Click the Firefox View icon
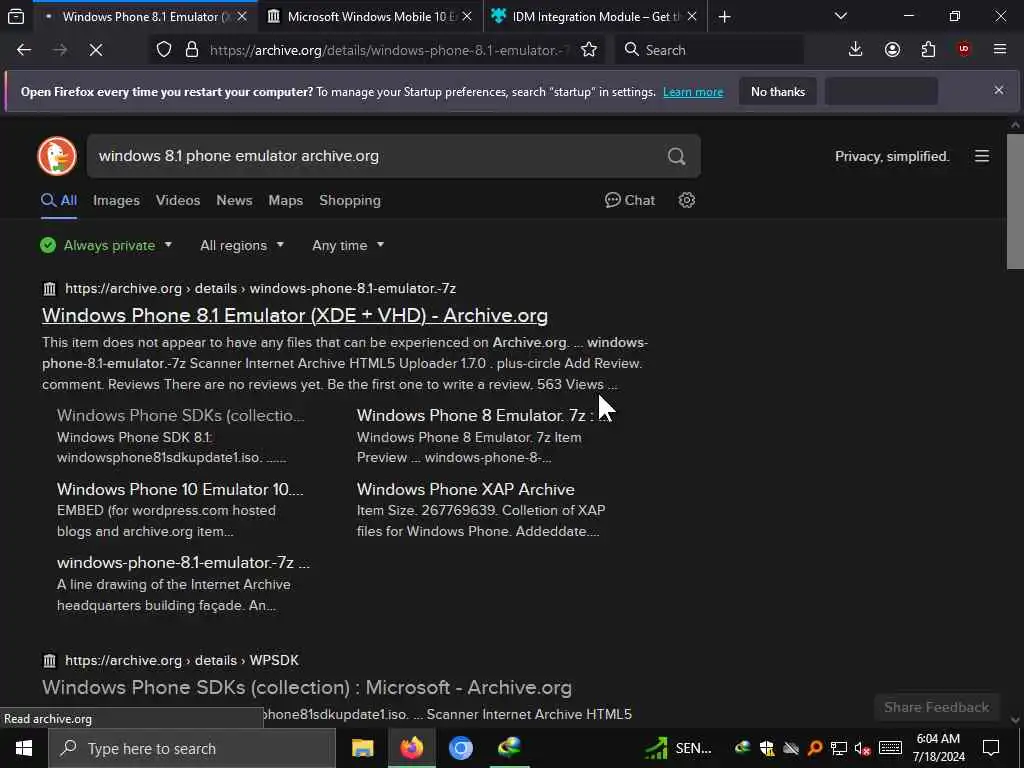Viewport: 1024px width, 768px height. point(16,16)
